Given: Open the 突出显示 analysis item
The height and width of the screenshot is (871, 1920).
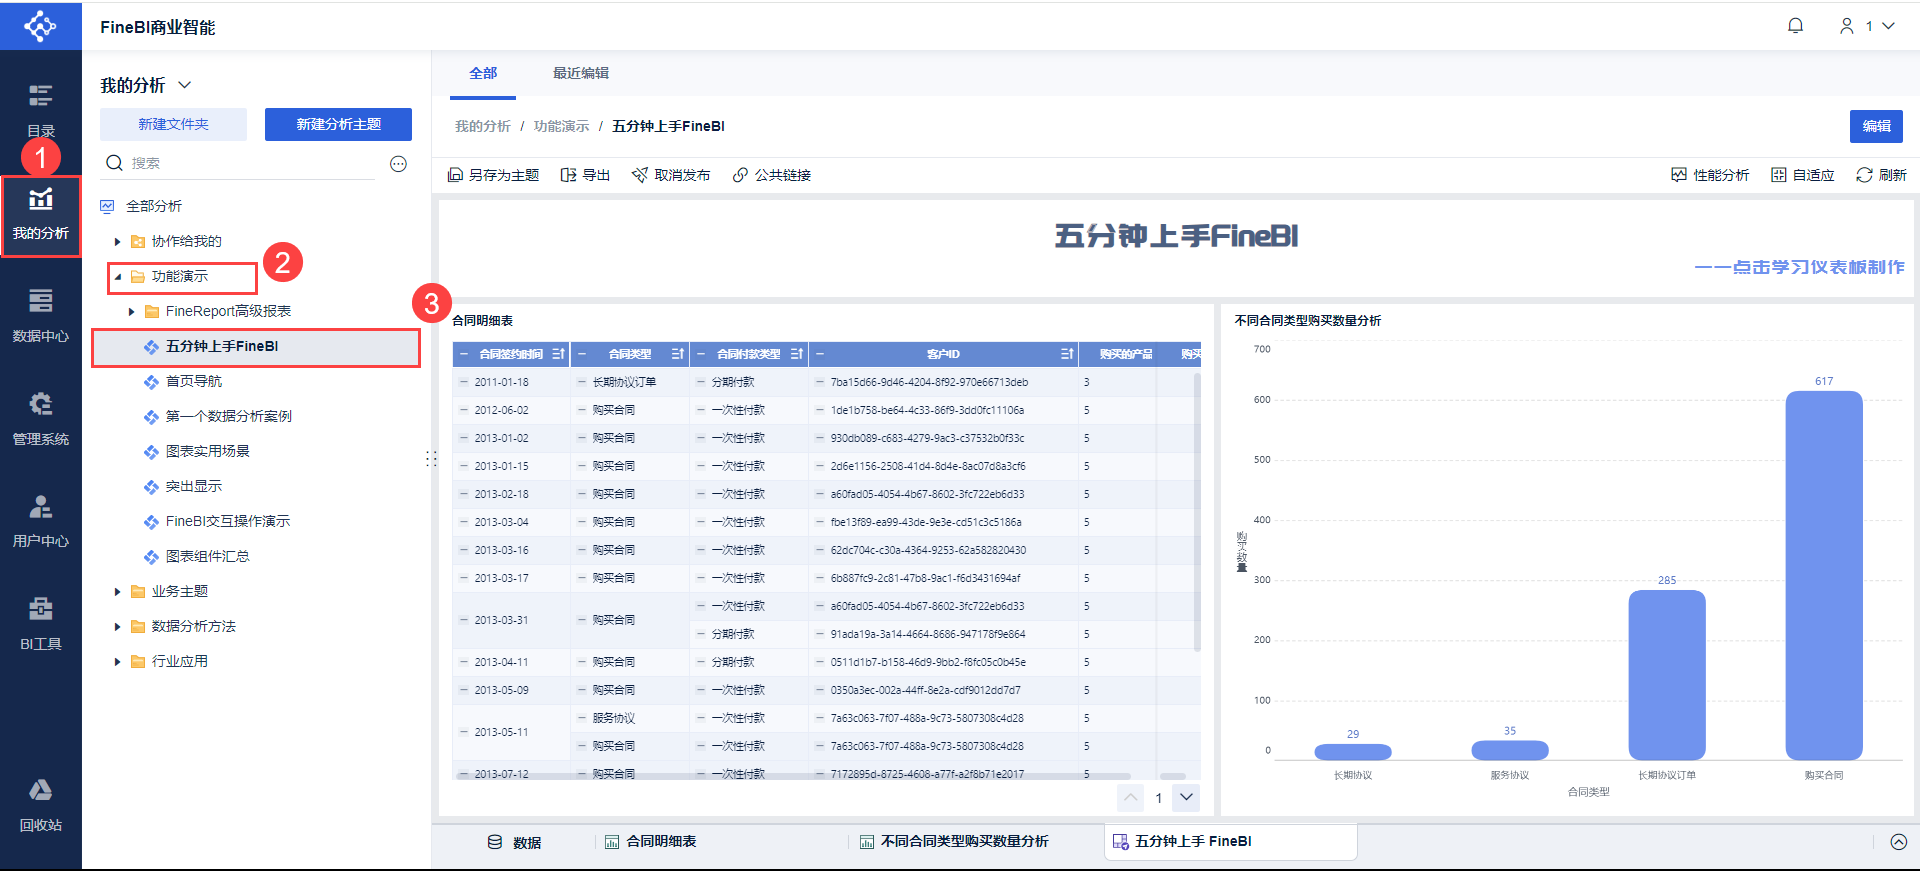Looking at the screenshot, I should 193,486.
